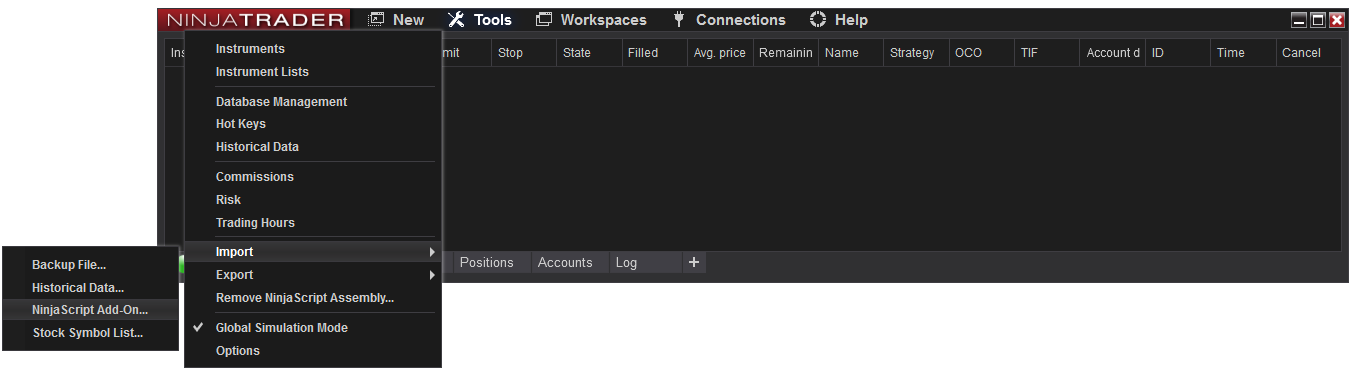The height and width of the screenshot is (380, 1360).
Task: Sort by the State column header
Action: click(589, 53)
